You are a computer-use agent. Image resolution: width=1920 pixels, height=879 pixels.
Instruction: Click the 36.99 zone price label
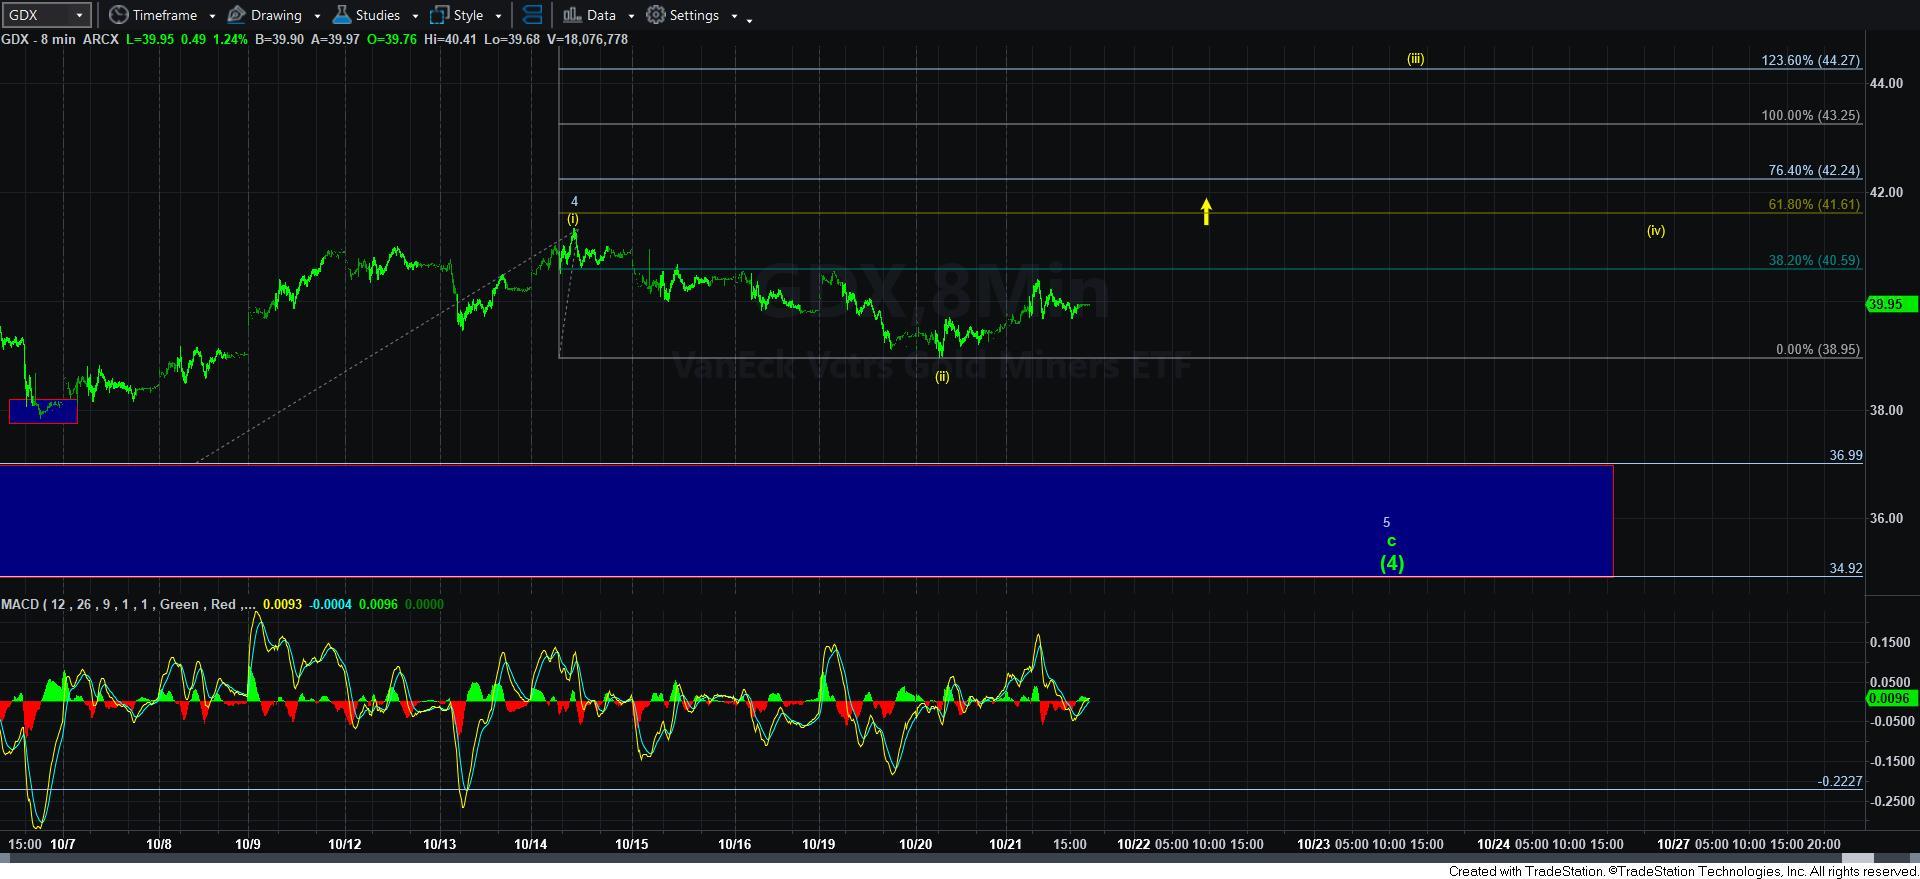click(1846, 455)
